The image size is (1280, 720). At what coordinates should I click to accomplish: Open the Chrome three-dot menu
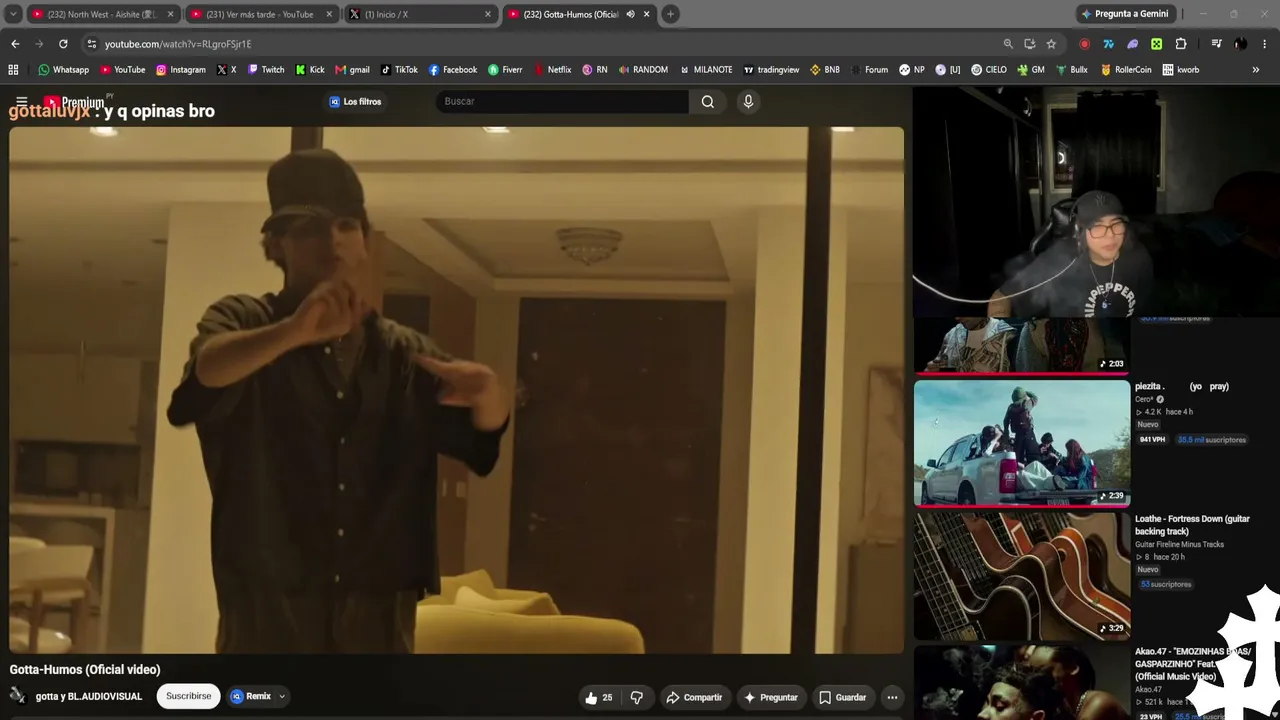tap(1264, 44)
